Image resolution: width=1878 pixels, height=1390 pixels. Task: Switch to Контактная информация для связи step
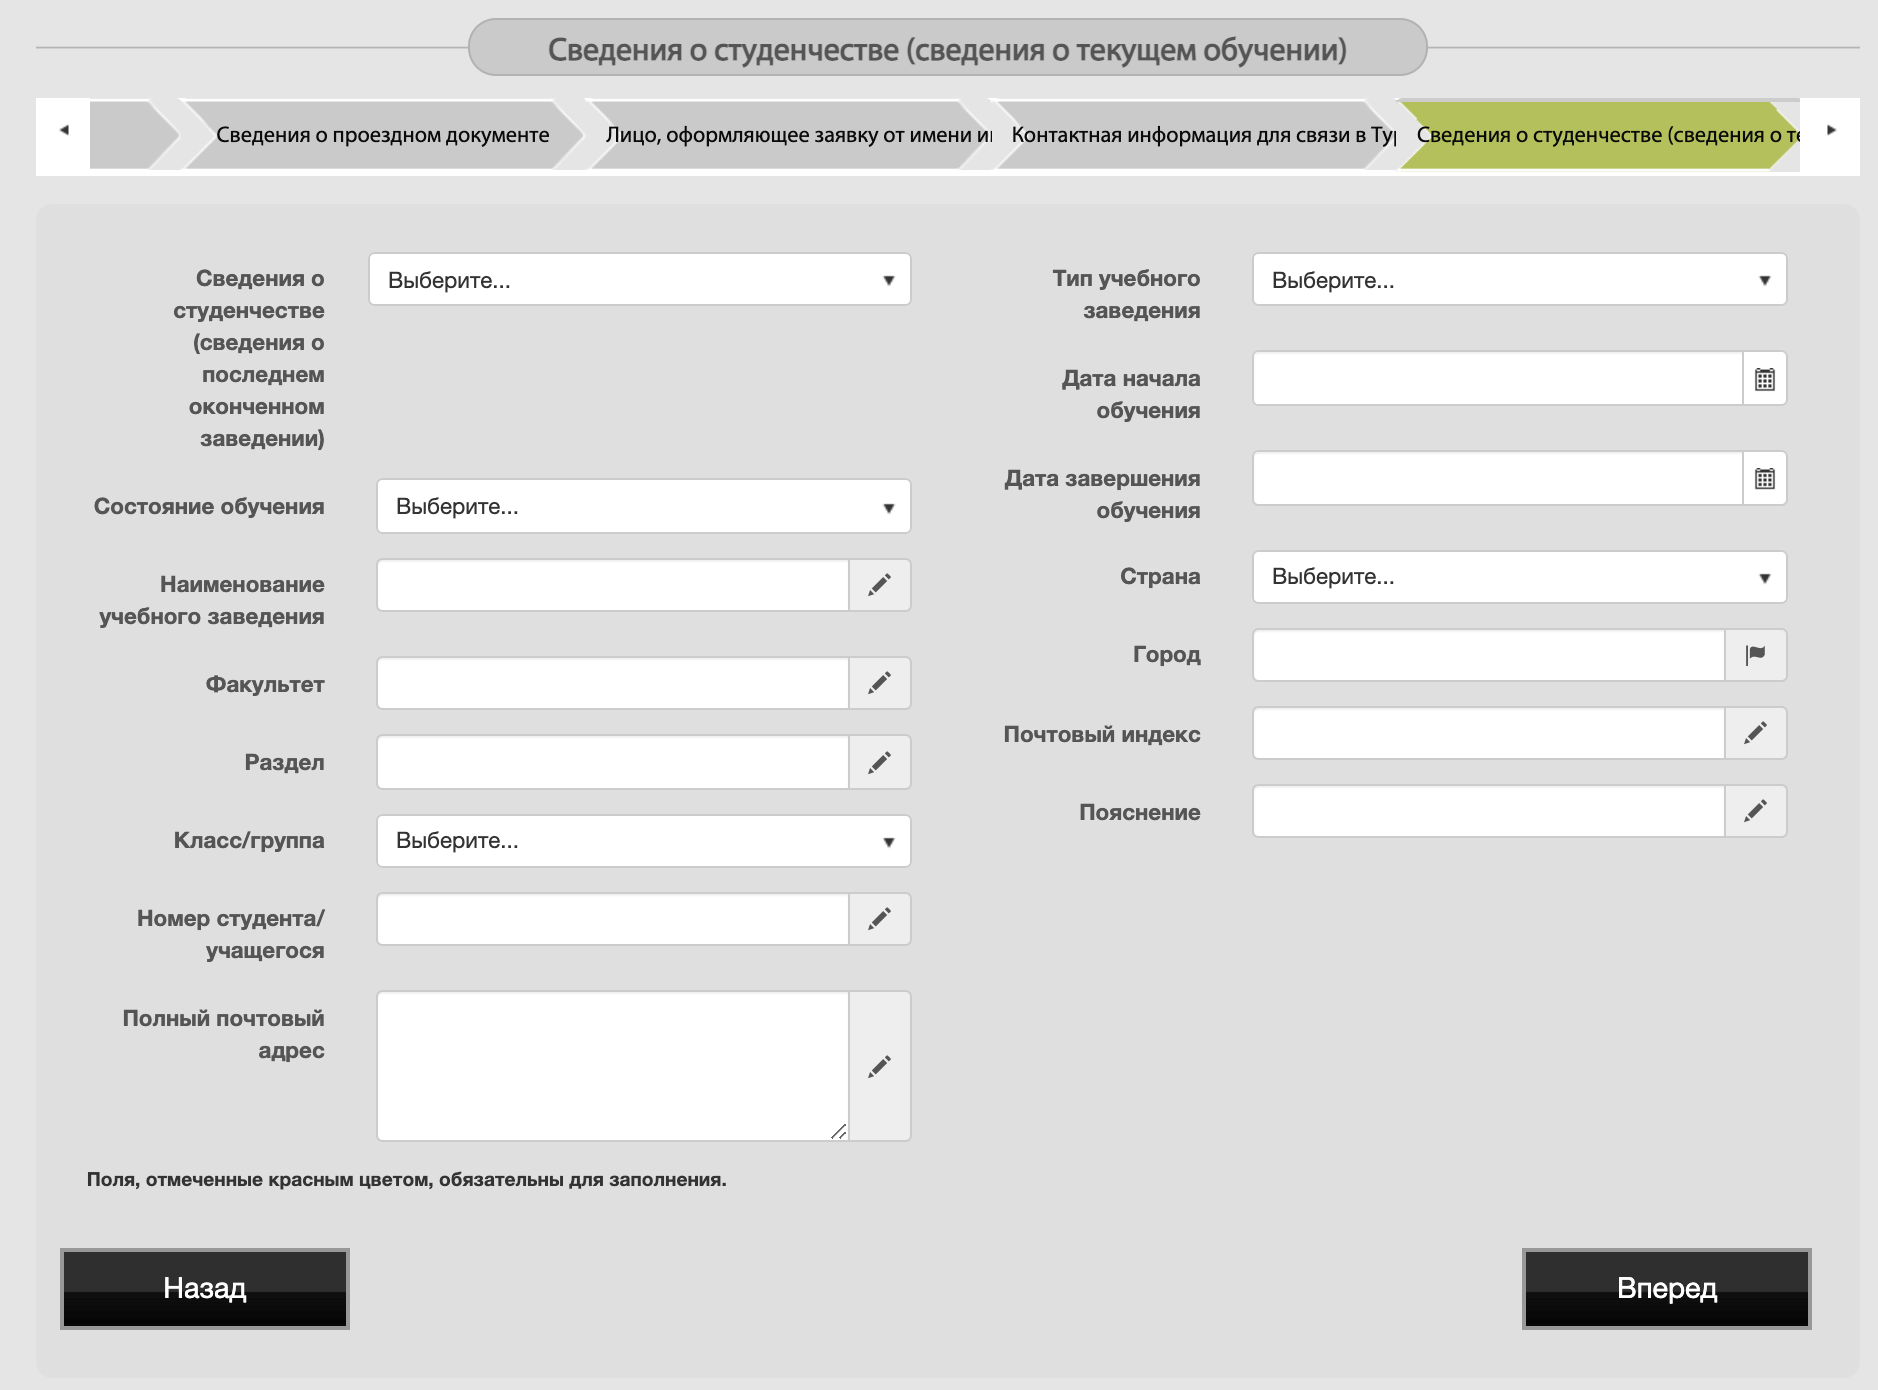click(1200, 135)
